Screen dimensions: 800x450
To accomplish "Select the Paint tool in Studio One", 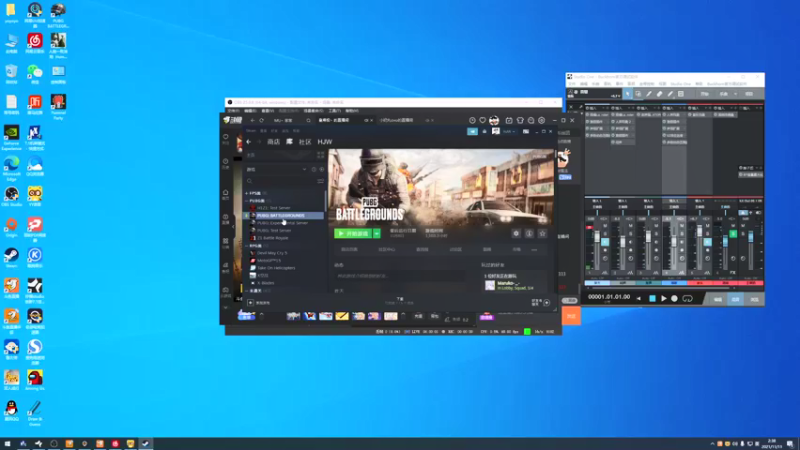I will click(670, 94).
